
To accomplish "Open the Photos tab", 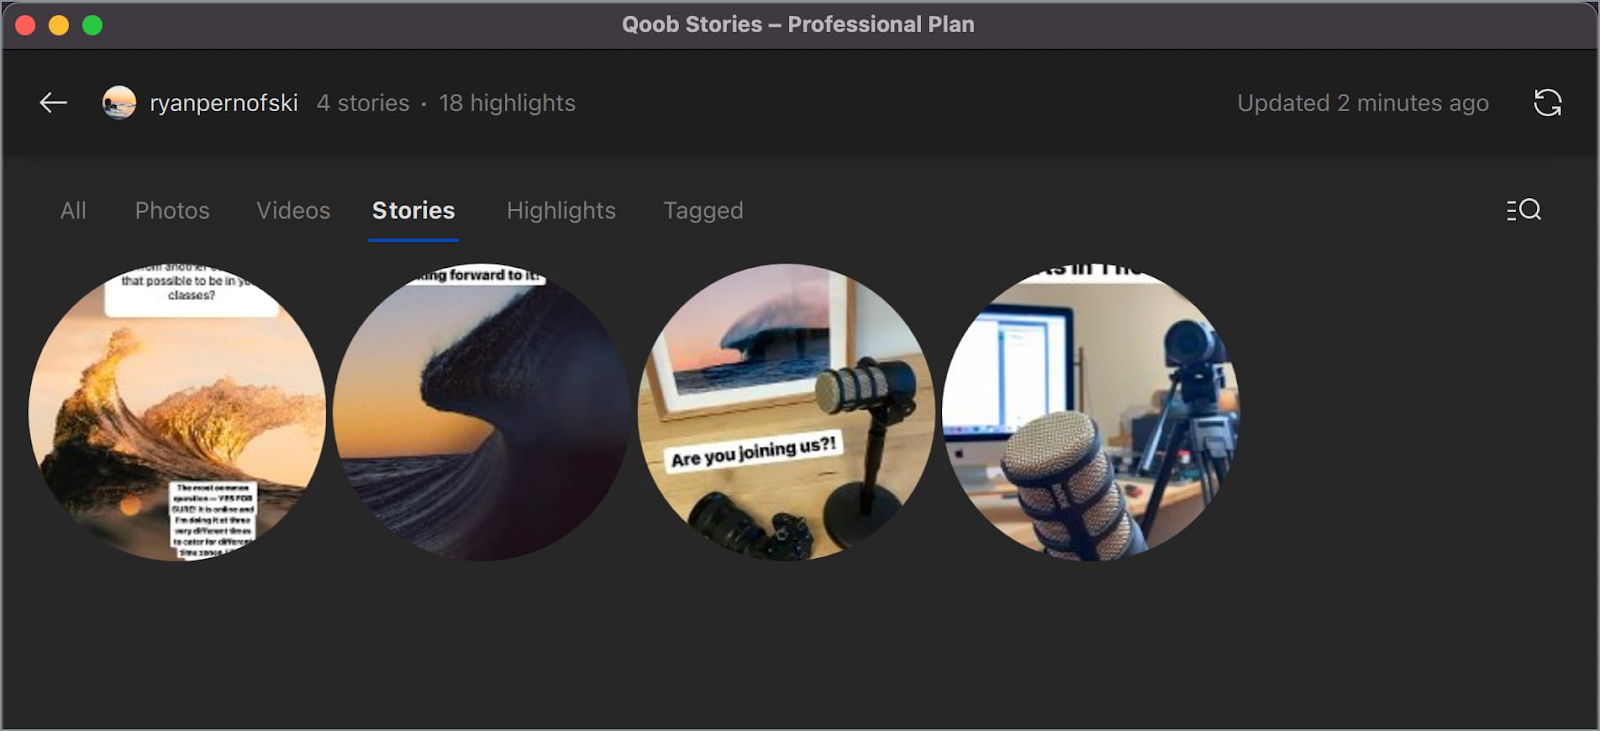I will [172, 210].
